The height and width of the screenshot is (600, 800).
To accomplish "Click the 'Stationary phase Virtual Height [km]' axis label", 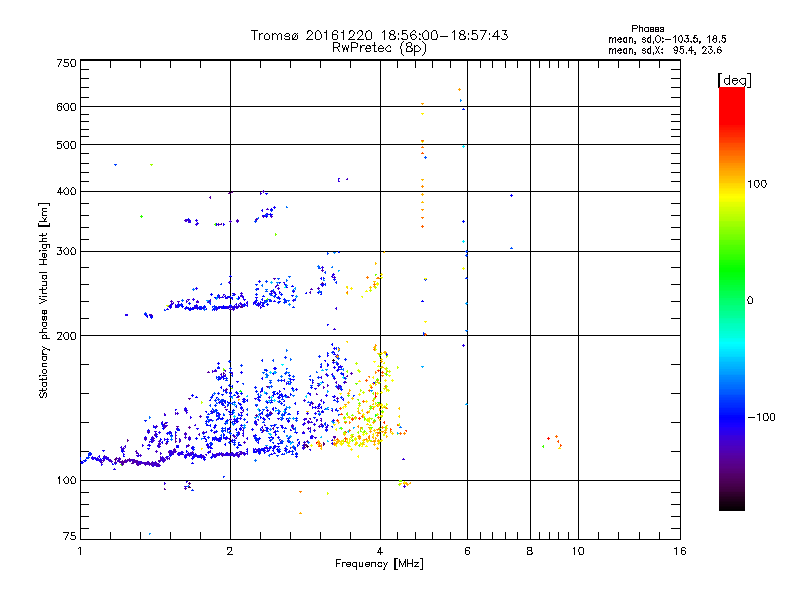I will (x=44, y=301).
